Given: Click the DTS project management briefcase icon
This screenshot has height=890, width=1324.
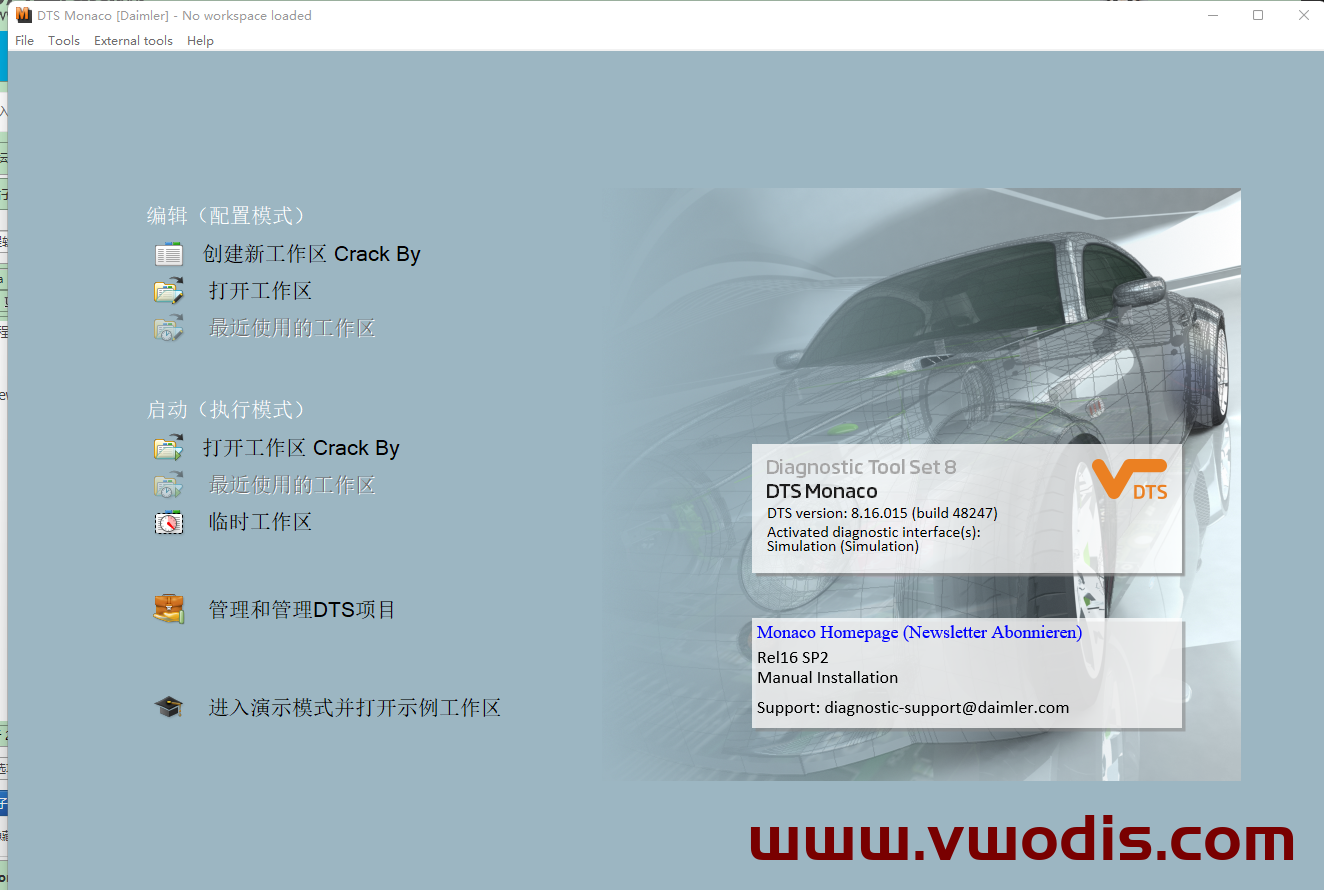Looking at the screenshot, I should tap(169, 609).
